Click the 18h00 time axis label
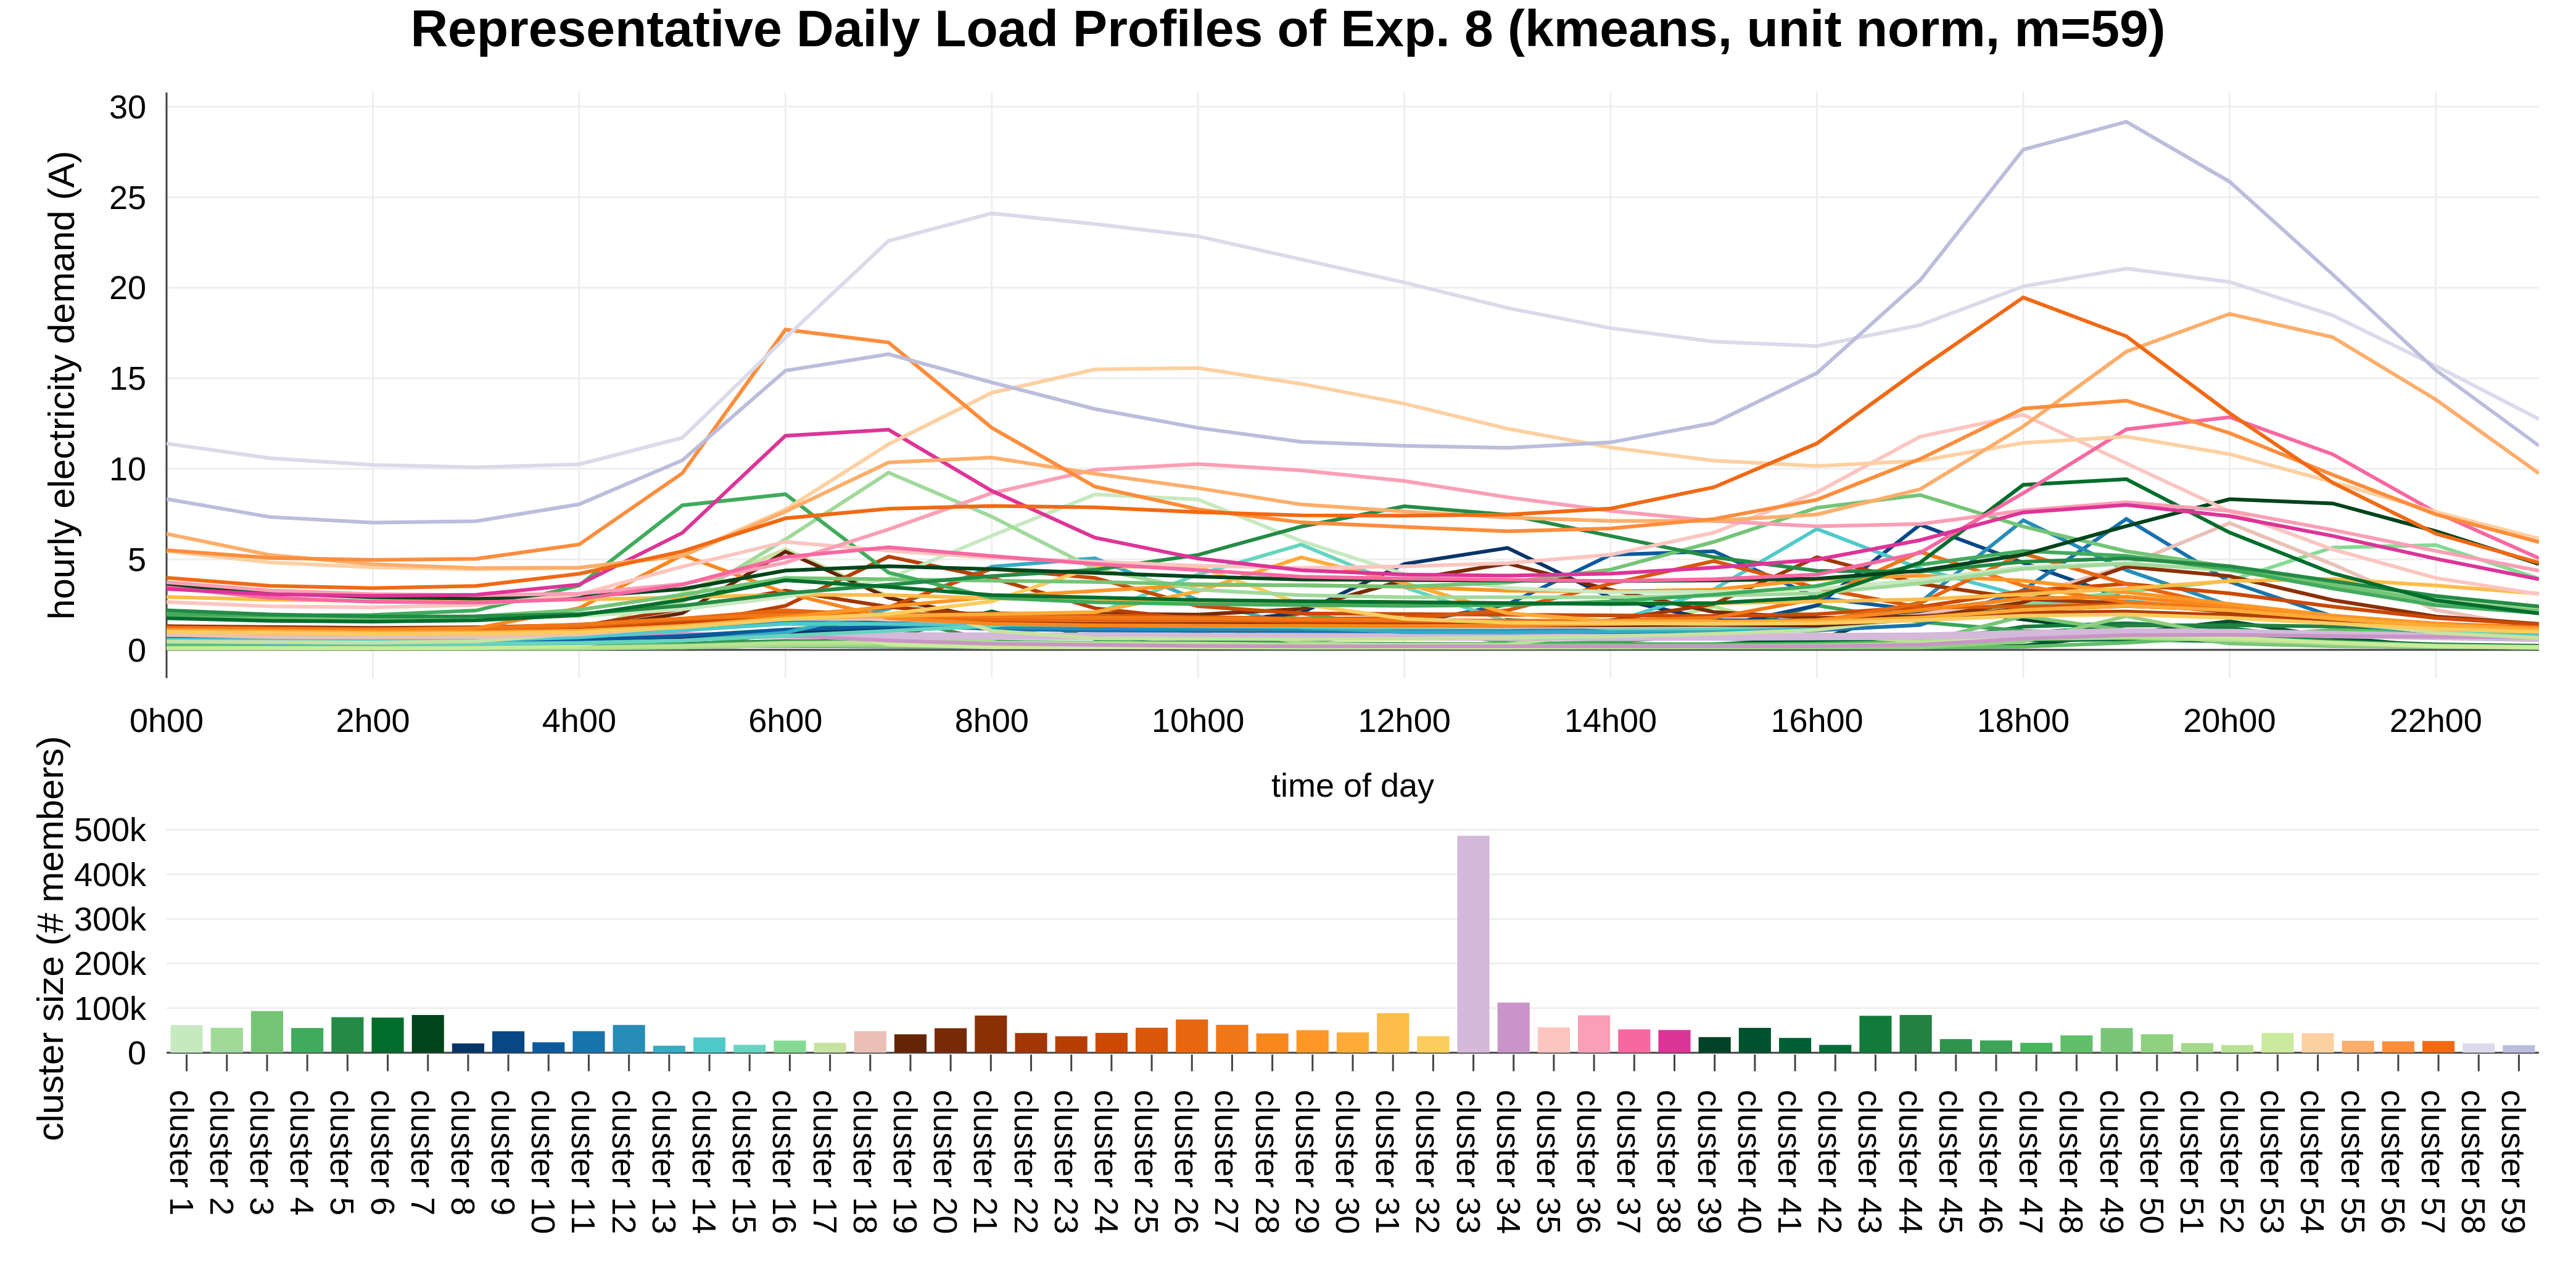The width and height of the screenshot is (2576, 1282). 2023,721
